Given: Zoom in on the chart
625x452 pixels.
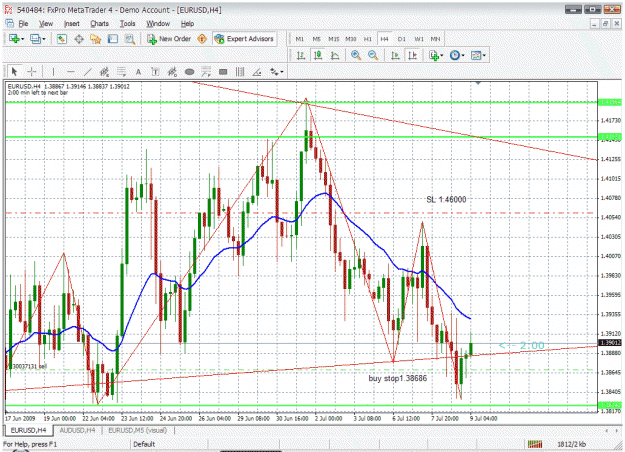Looking at the screenshot, I should pos(356,55).
